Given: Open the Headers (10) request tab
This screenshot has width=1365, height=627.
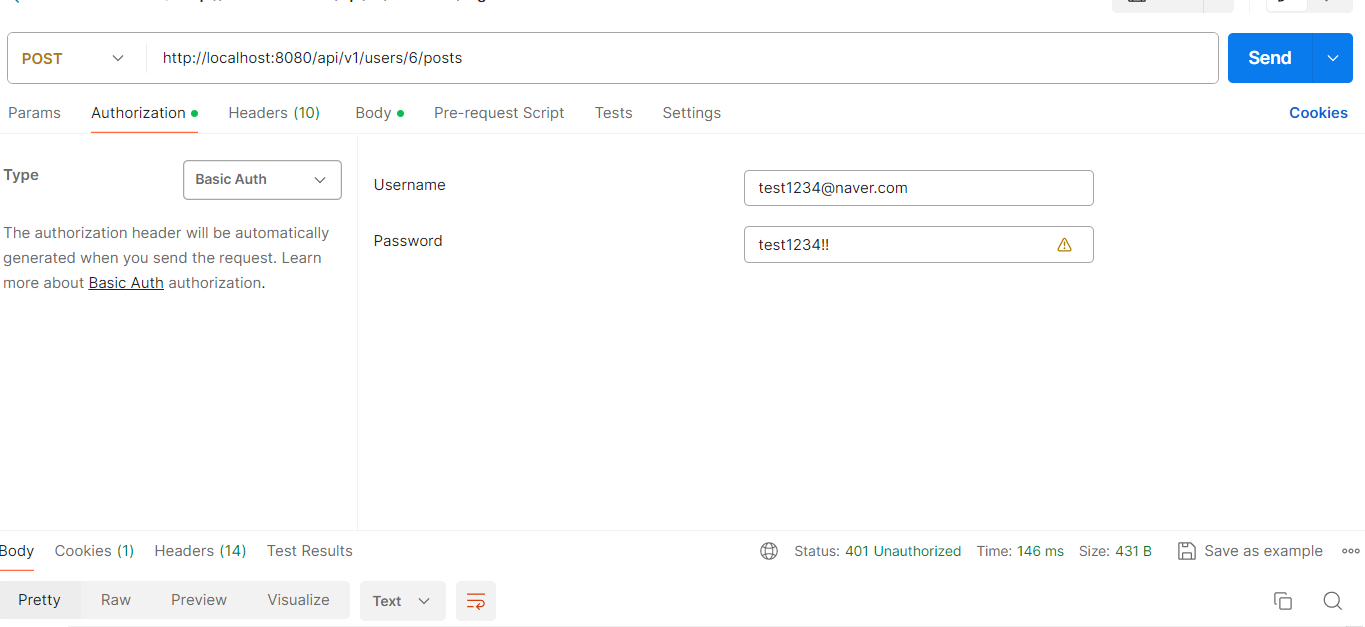Looking at the screenshot, I should coord(274,113).
